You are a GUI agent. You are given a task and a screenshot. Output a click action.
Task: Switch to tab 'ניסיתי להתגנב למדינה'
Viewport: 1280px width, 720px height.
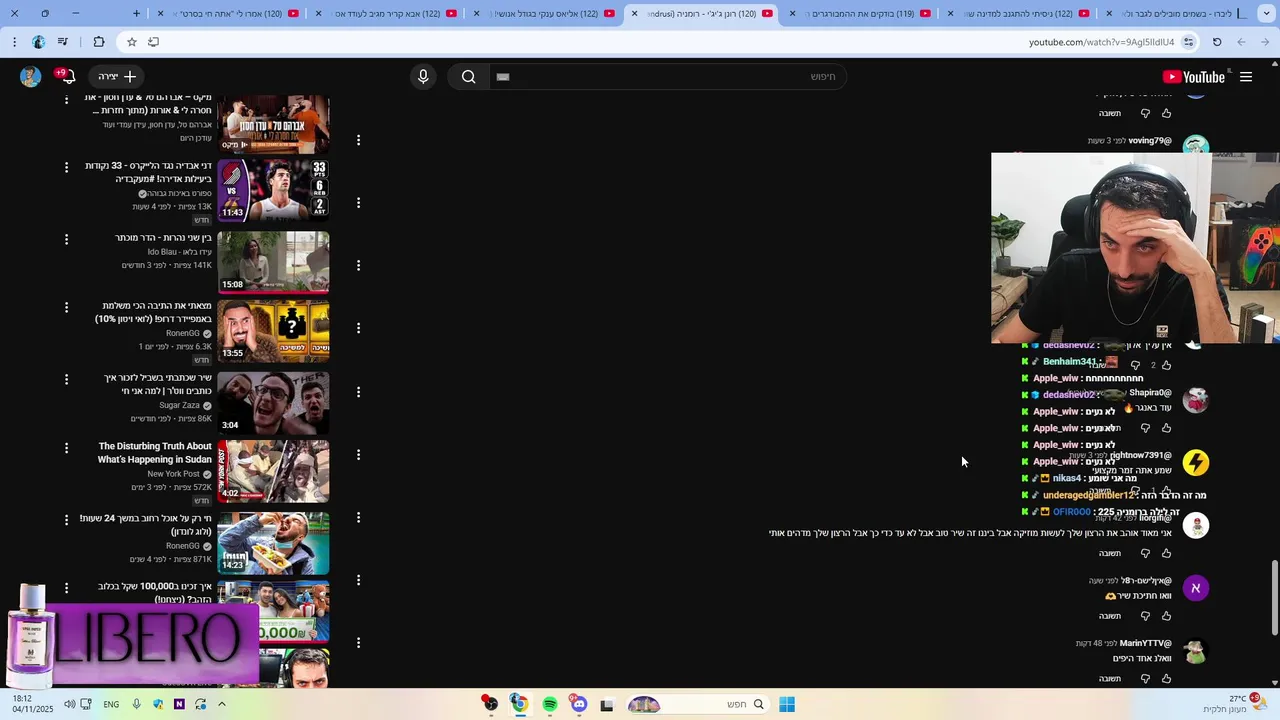click(x=1017, y=14)
